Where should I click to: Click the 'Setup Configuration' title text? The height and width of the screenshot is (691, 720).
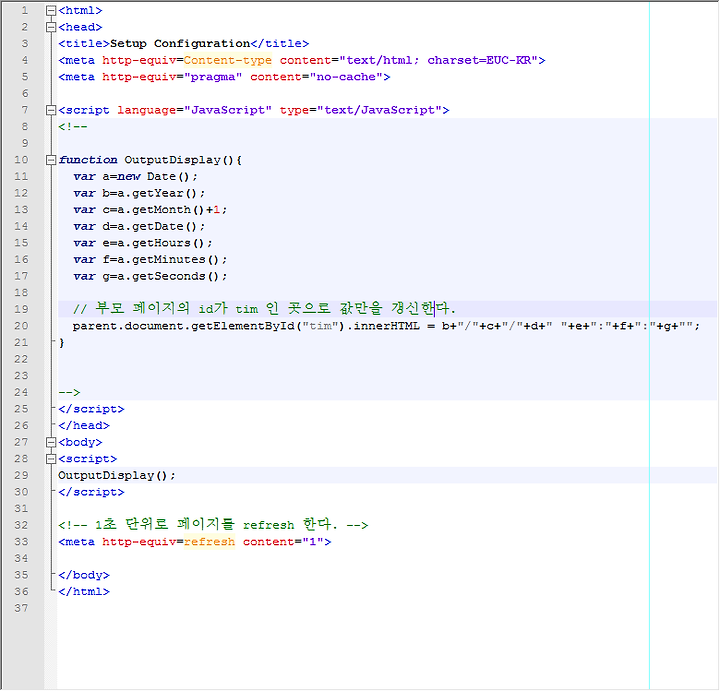point(180,44)
